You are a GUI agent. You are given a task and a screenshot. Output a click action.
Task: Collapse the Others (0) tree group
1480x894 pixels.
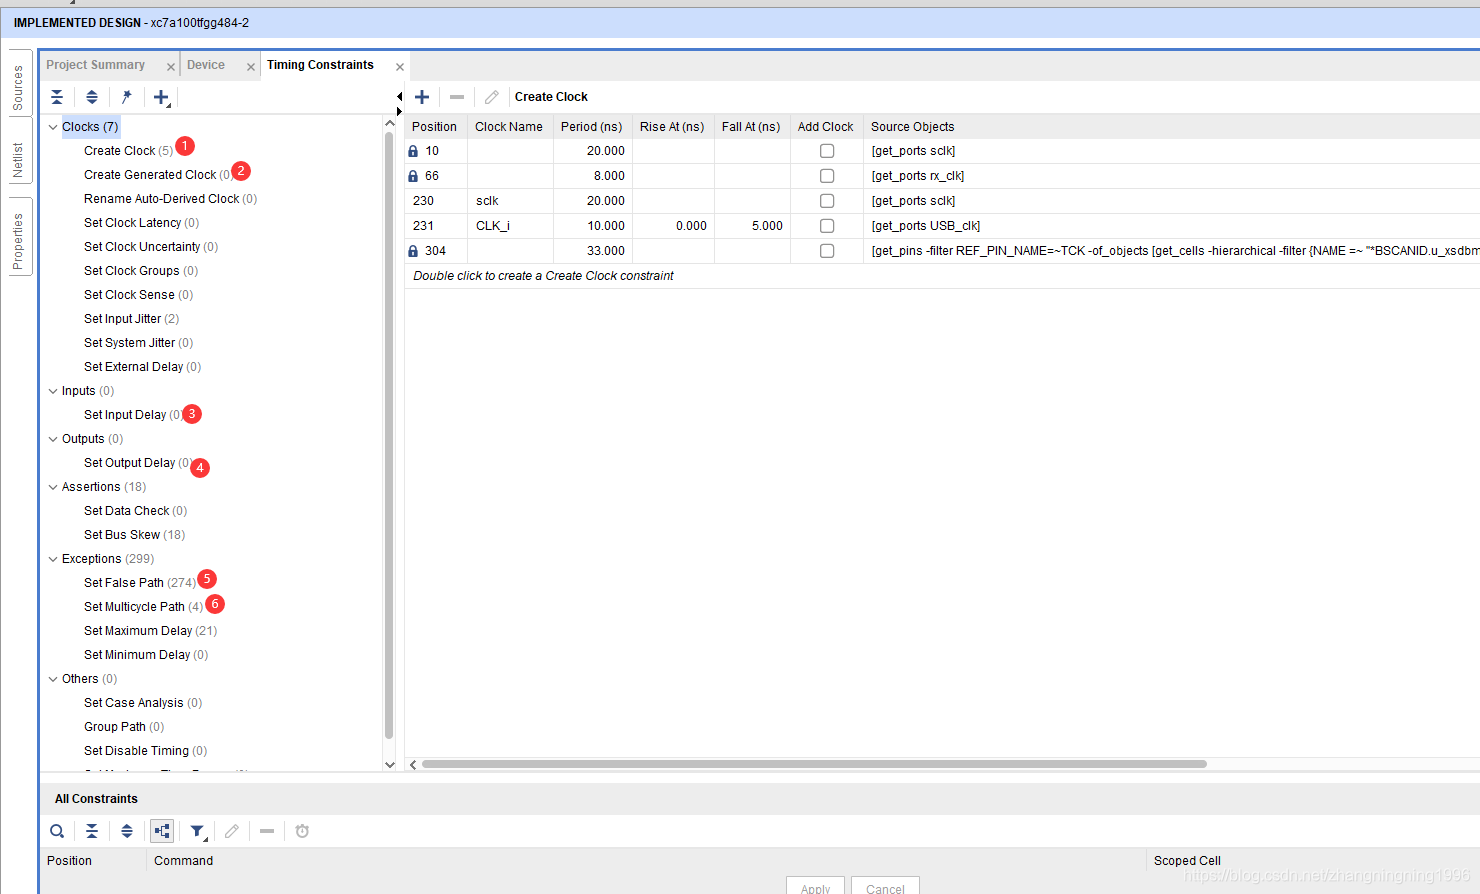pyautogui.click(x=53, y=679)
